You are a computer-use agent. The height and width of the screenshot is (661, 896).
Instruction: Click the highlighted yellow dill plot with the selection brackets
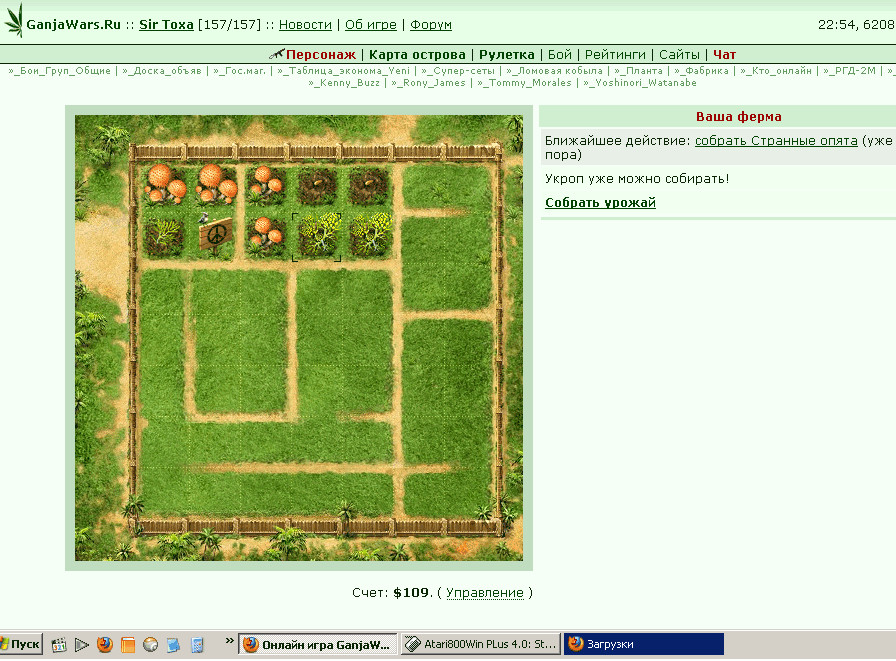click(x=317, y=237)
